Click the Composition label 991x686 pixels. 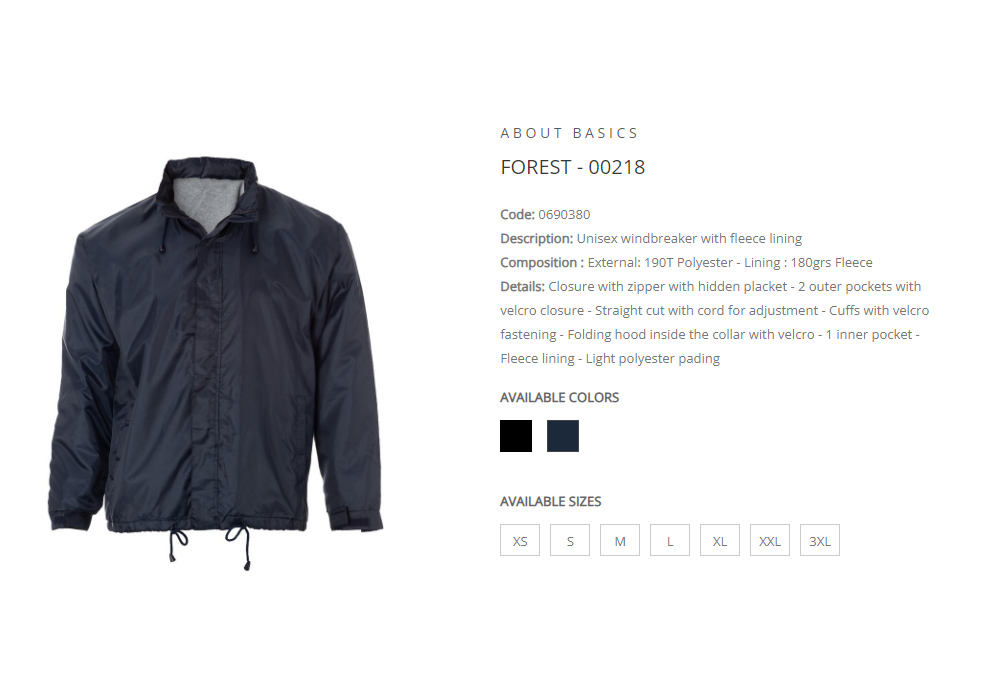tap(542, 262)
